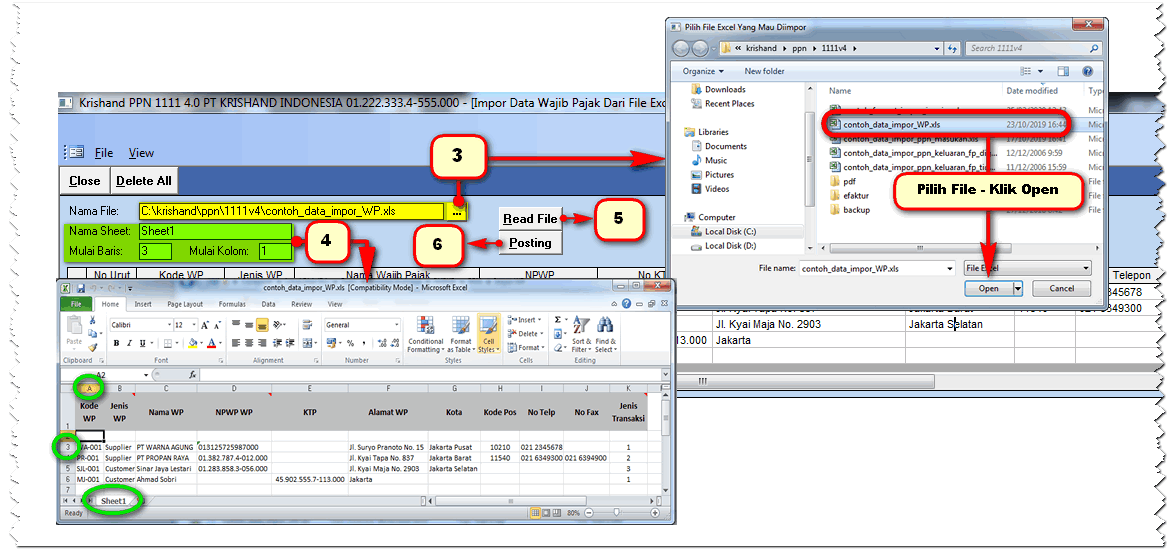Click the Paste clipboard icon in Excel
Screen dimensions: 1175x550
(x=74, y=330)
